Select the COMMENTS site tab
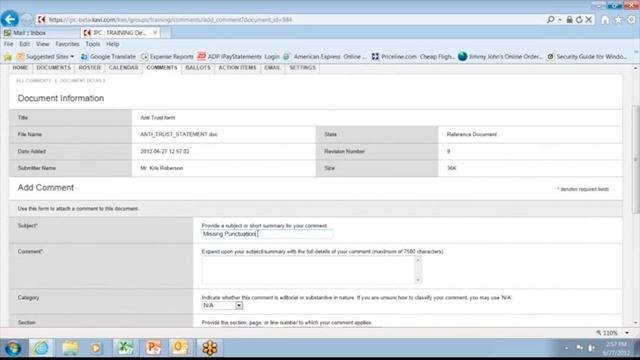 click(x=162, y=68)
